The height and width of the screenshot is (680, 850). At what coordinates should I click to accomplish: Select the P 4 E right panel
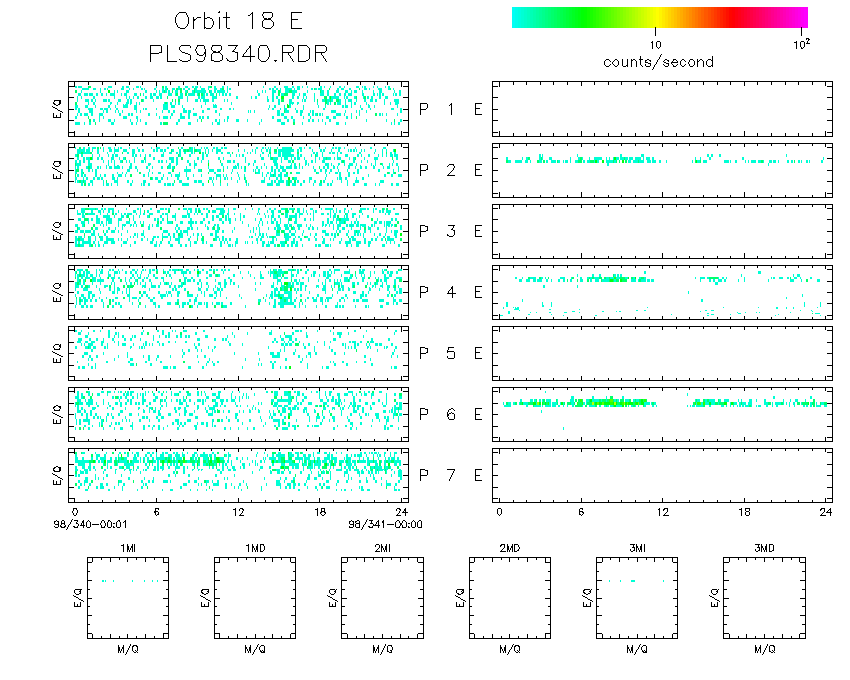(x=662, y=292)
